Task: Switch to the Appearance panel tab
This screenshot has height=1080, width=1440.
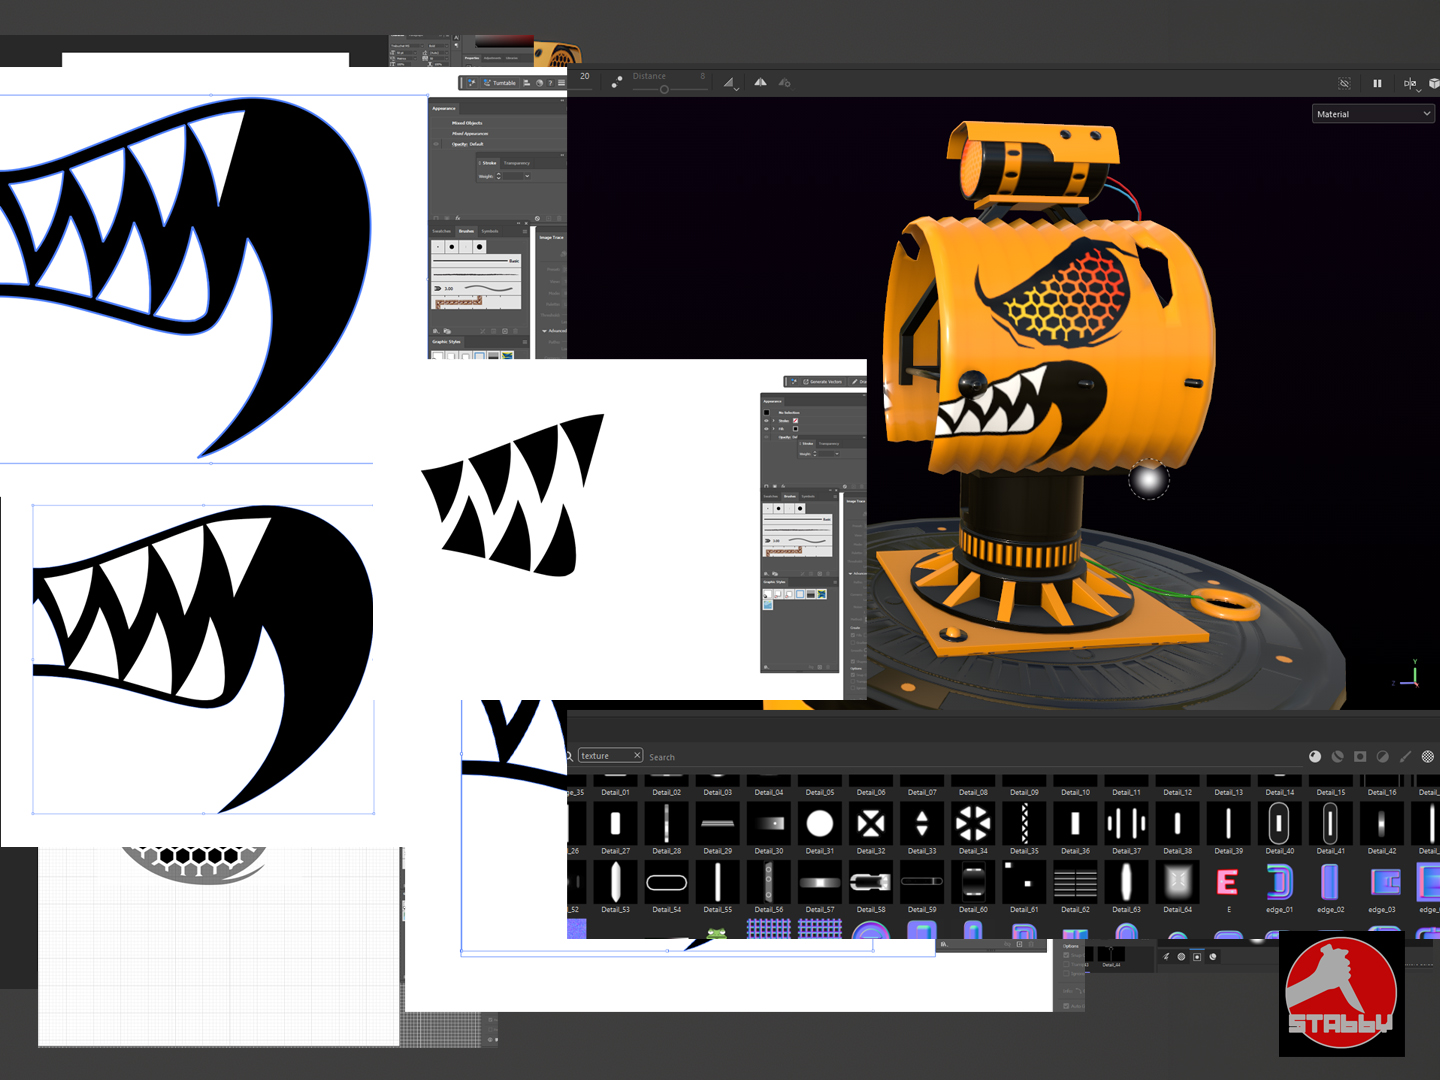Action: coord(444,108)
